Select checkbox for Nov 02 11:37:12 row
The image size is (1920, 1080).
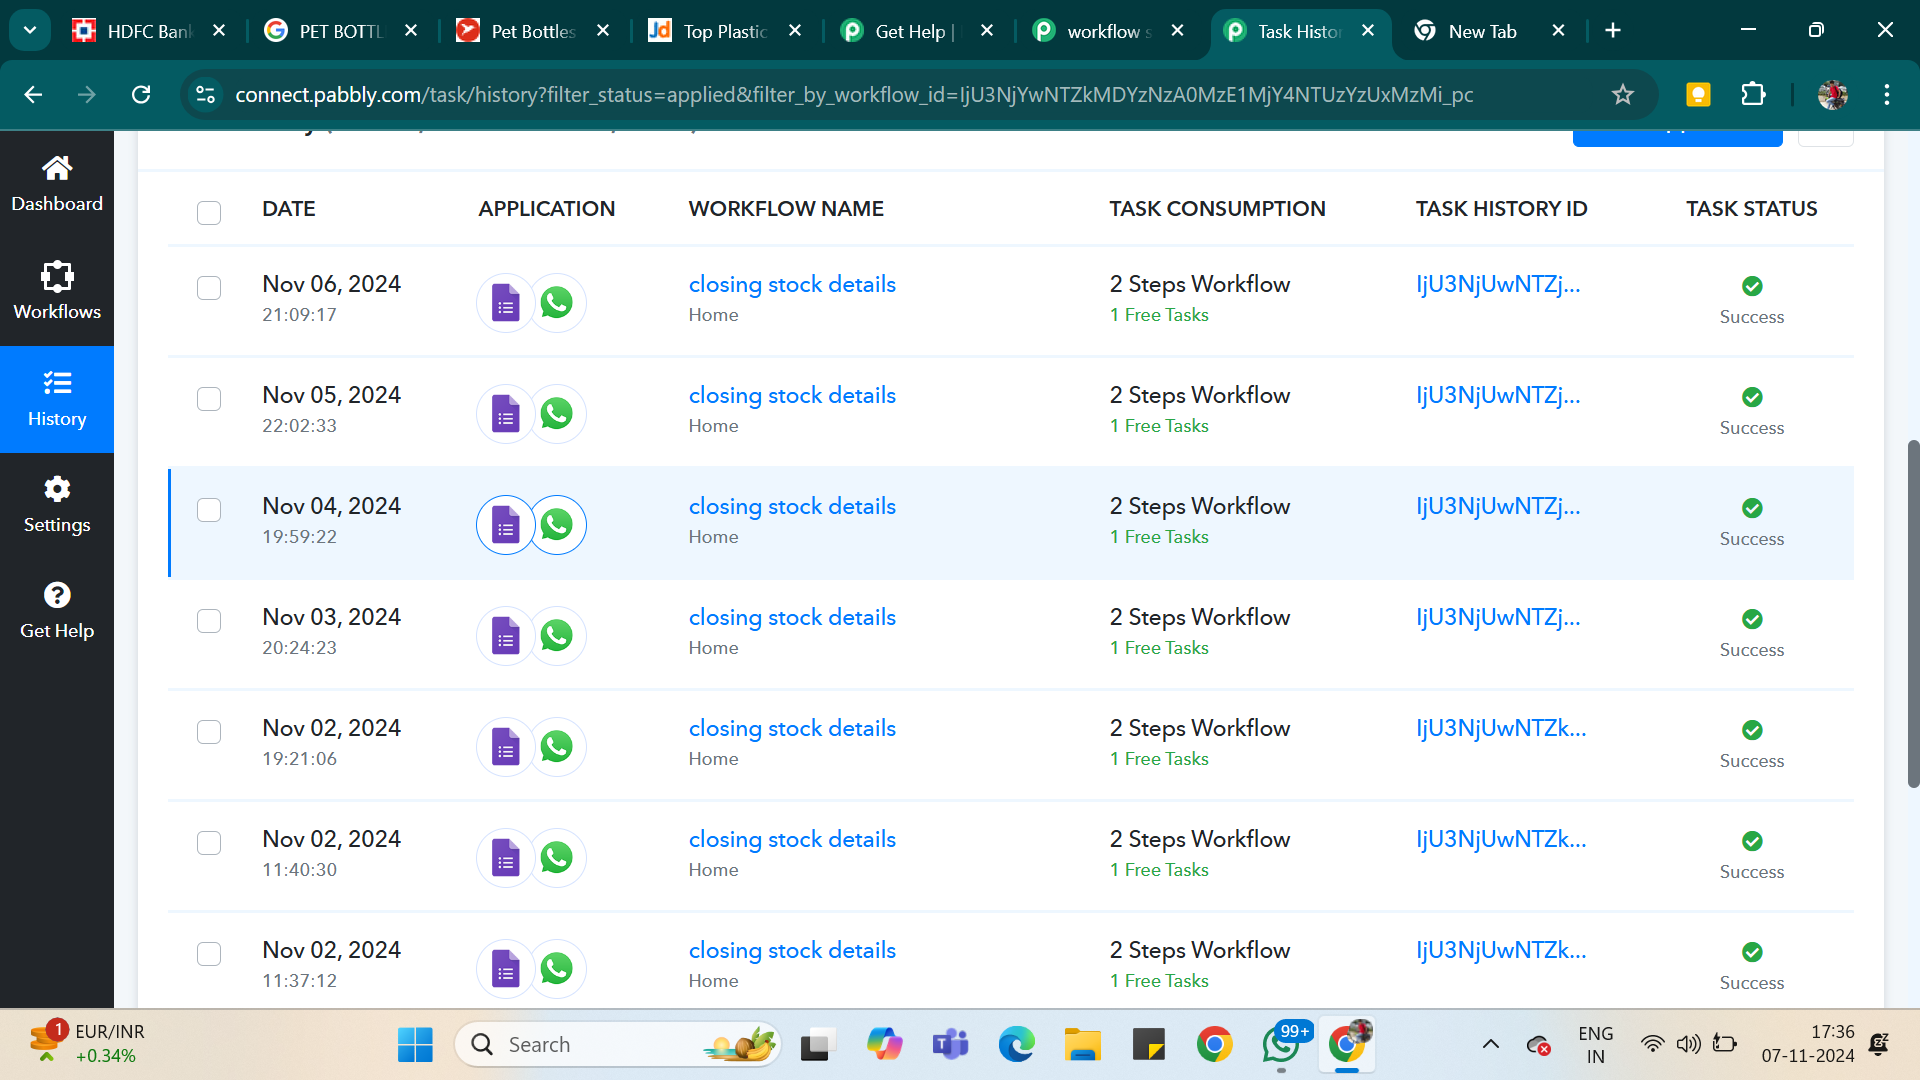pos(209,954)
